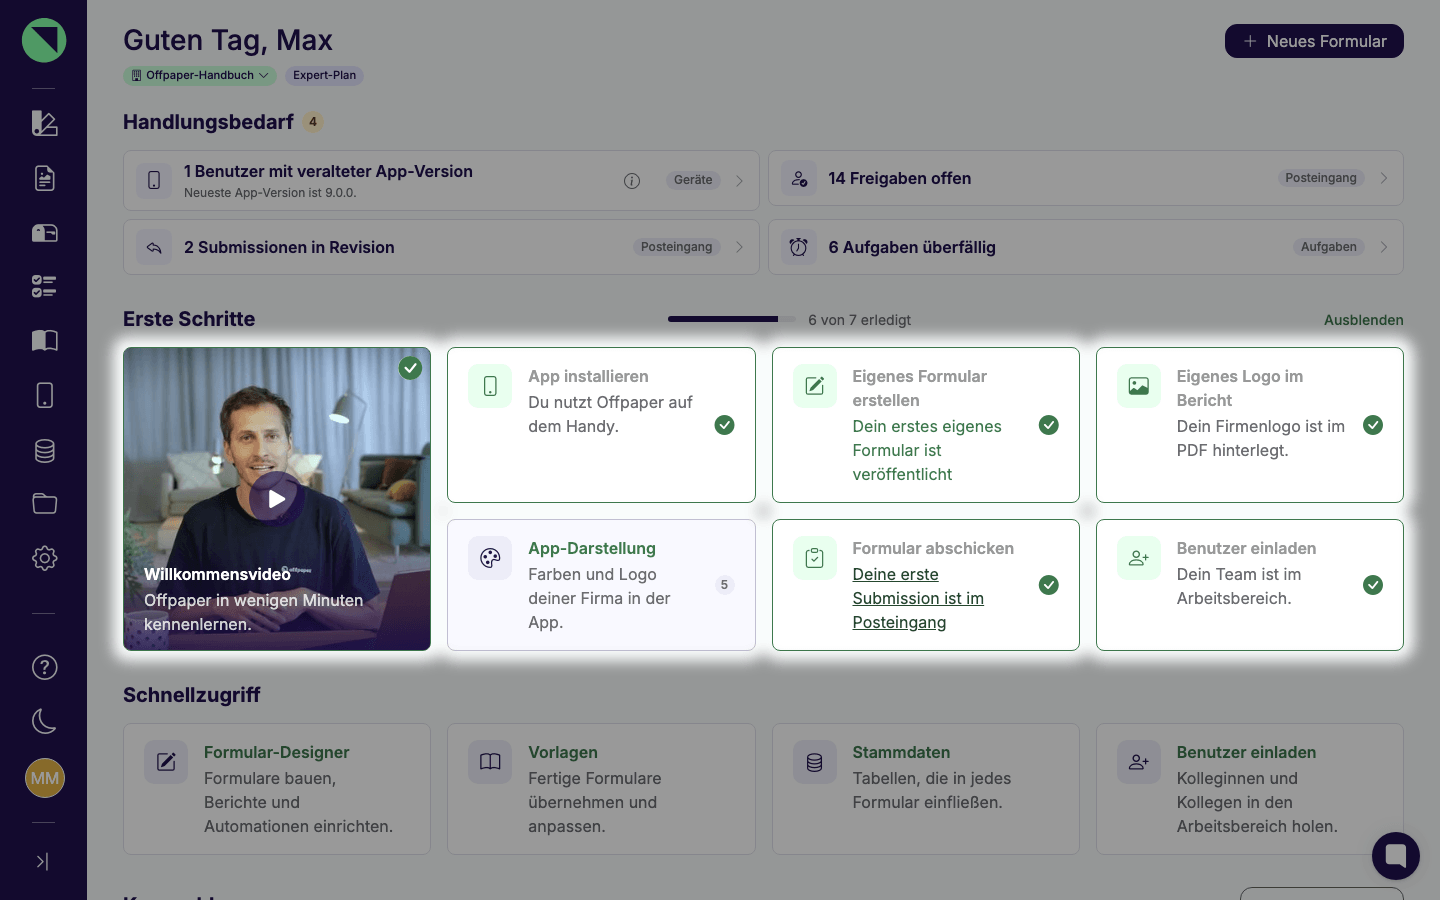Expand the sidebar with the arrow icon
The image size is (1440, 900).
pyautogui.click(x=43, y=861)
